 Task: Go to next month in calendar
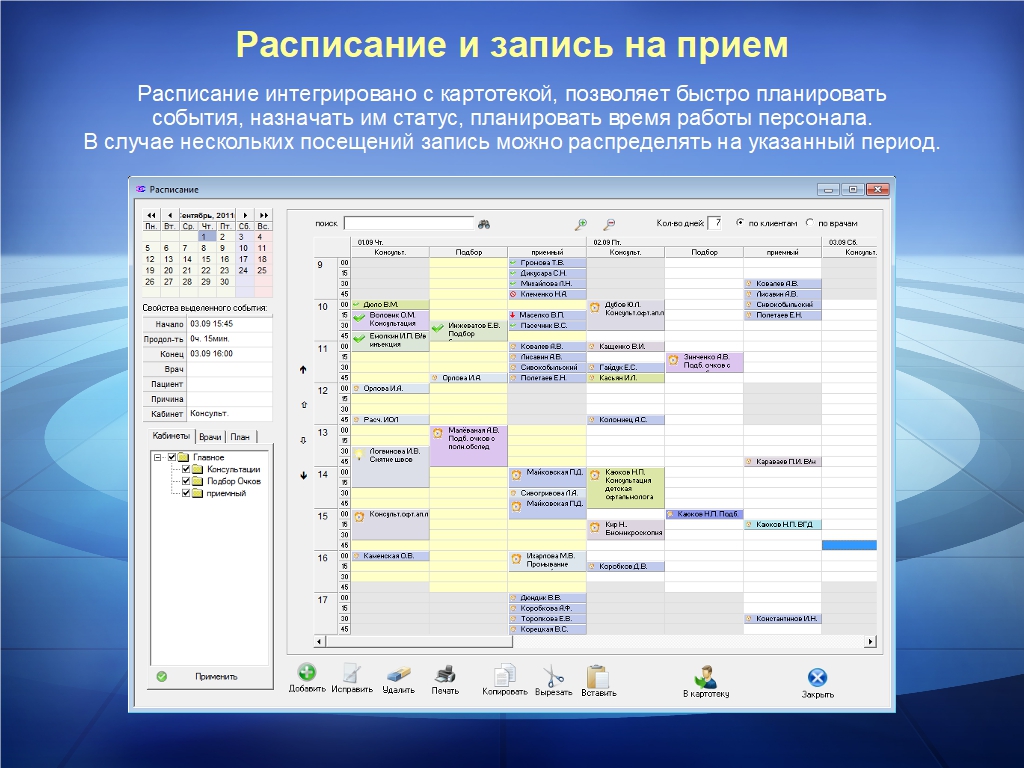pos(245,215)
